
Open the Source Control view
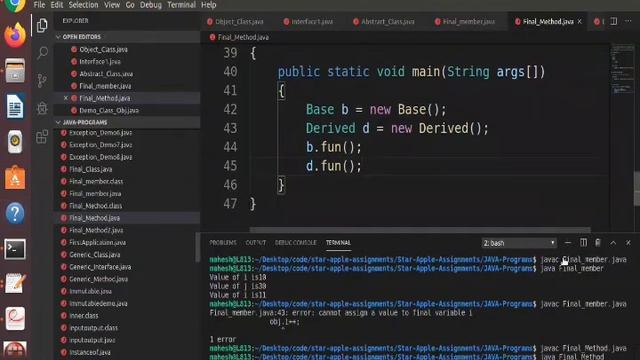[x=42, y=80]
